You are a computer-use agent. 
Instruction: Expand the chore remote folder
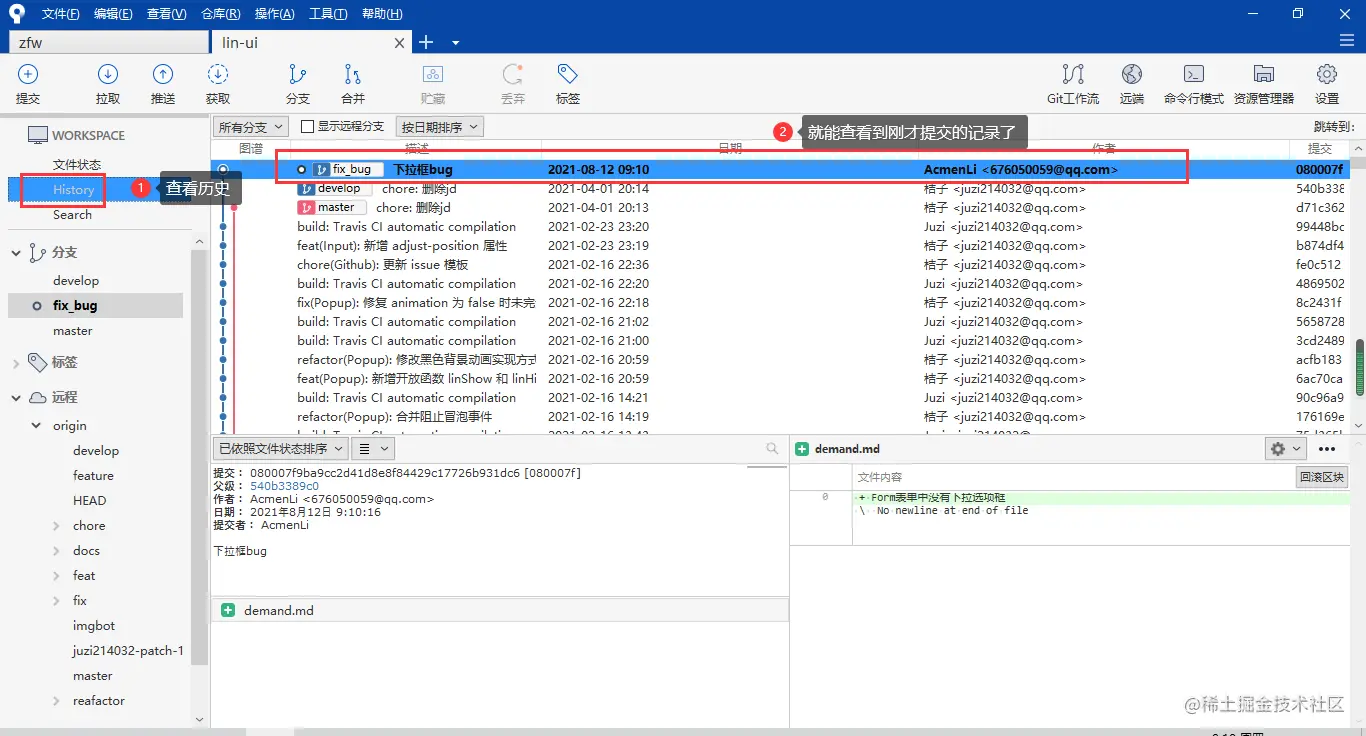(57, 526)
